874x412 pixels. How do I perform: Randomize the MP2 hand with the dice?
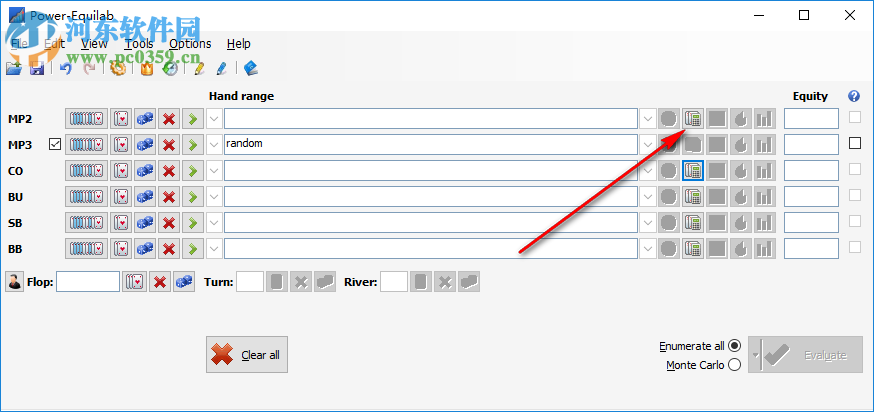145,119
